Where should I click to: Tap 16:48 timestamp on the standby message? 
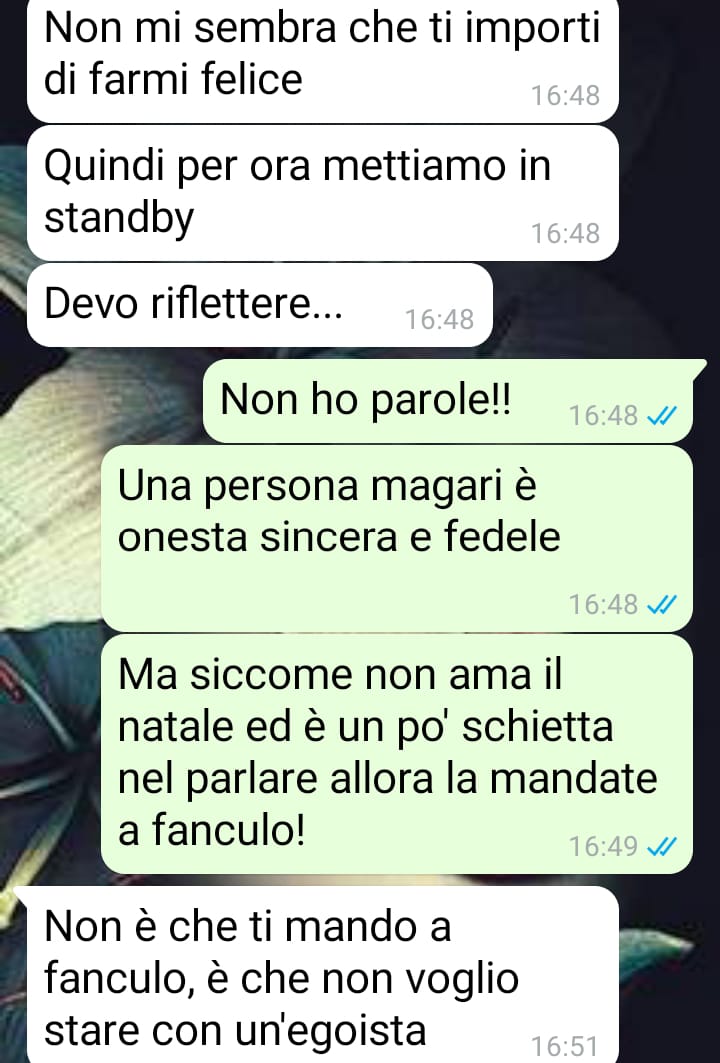[x=565, y=233]
